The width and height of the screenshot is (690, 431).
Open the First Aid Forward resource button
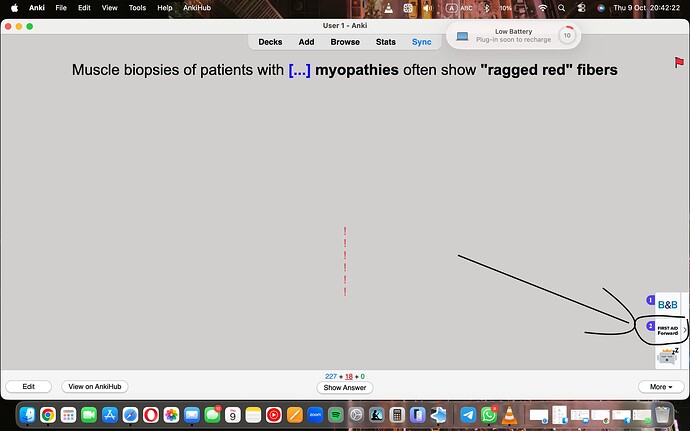[667, 330]
